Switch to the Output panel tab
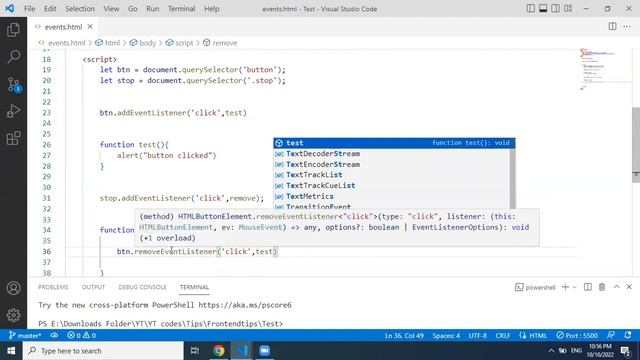640x360 pixels. (x=93, y=287)
